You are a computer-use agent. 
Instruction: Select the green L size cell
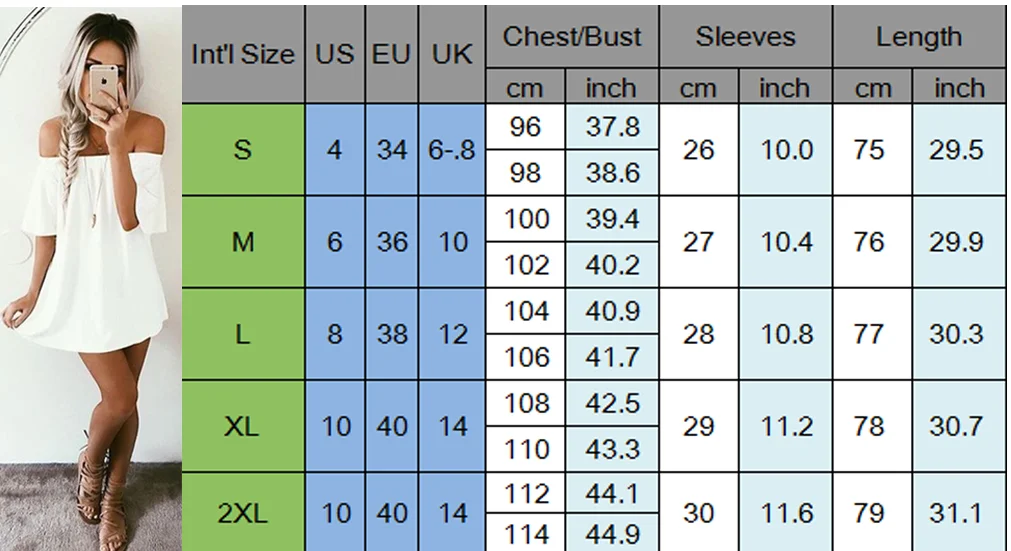point(243,334)
